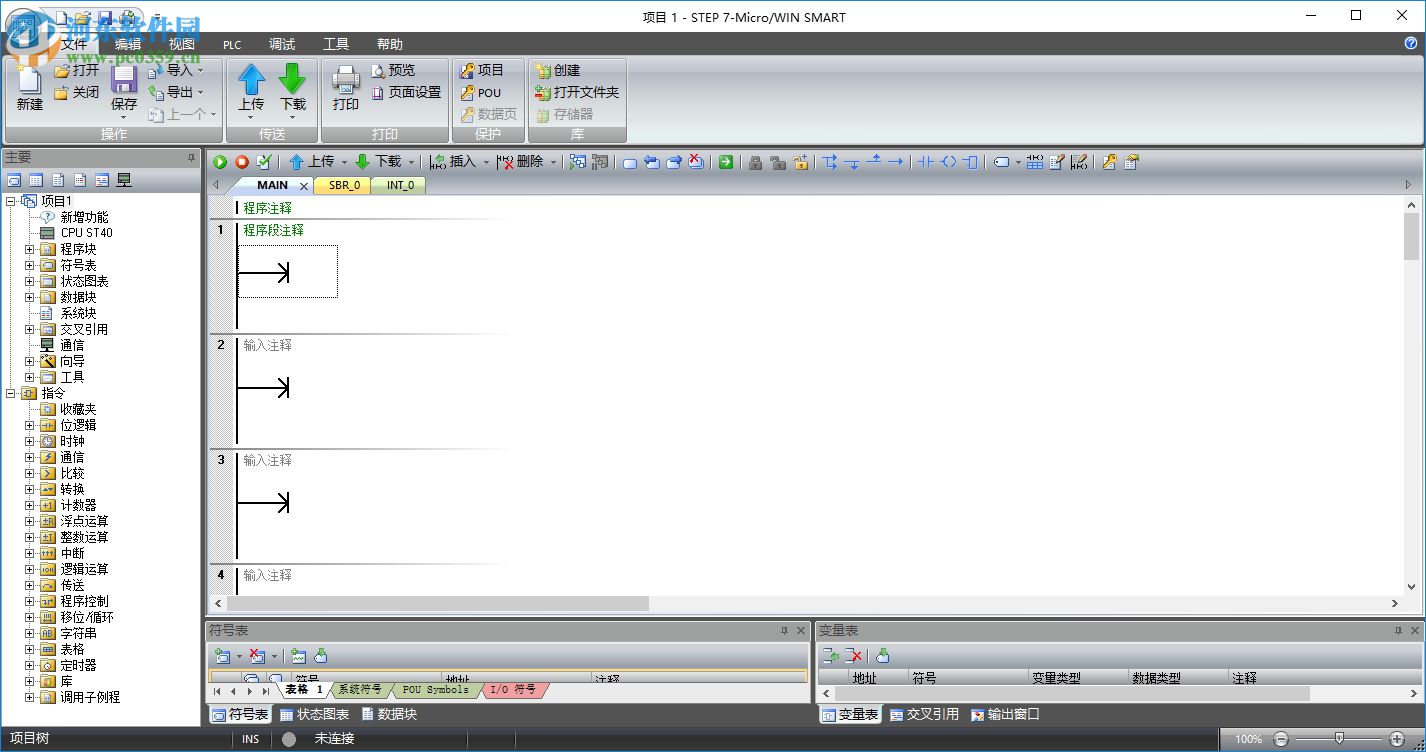Image resolution: width=1426 pixels, height=752 pixels.
Task: Click the first symbol table icon in tree toolbar
Action: tap(14, 180)
